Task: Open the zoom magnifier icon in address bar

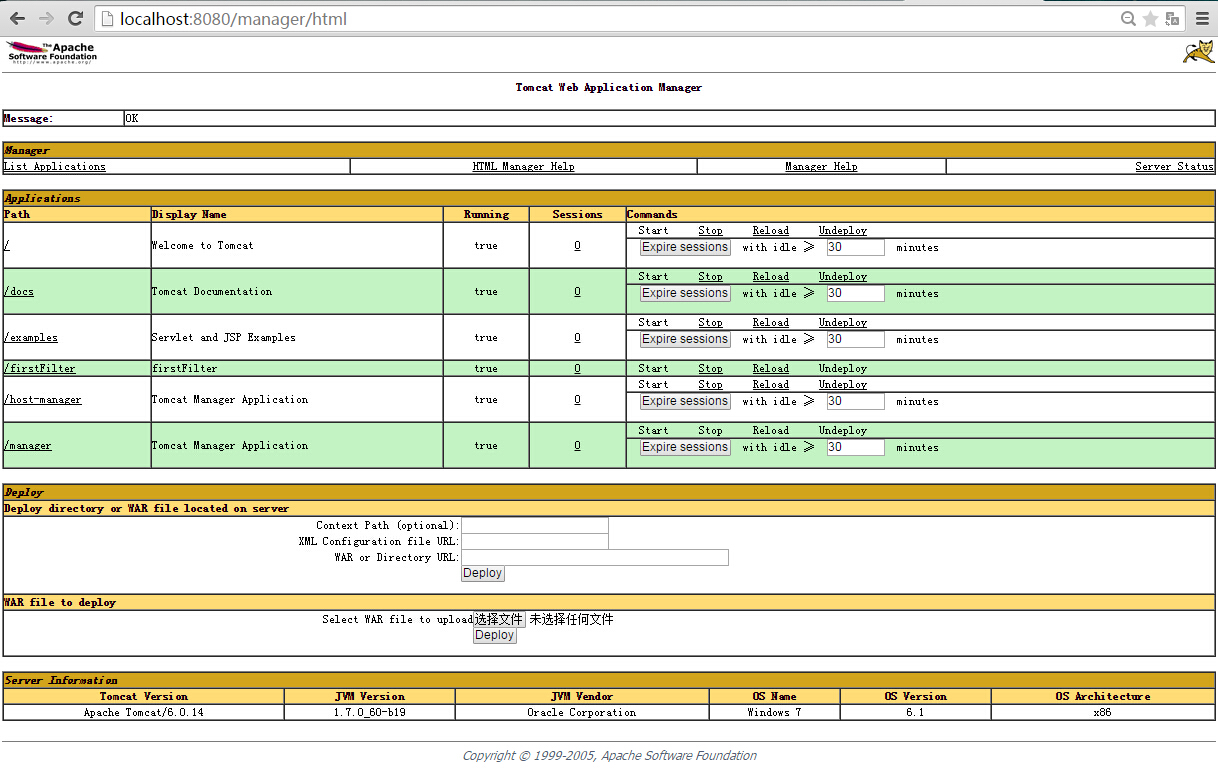Action: coord(1128,18)
